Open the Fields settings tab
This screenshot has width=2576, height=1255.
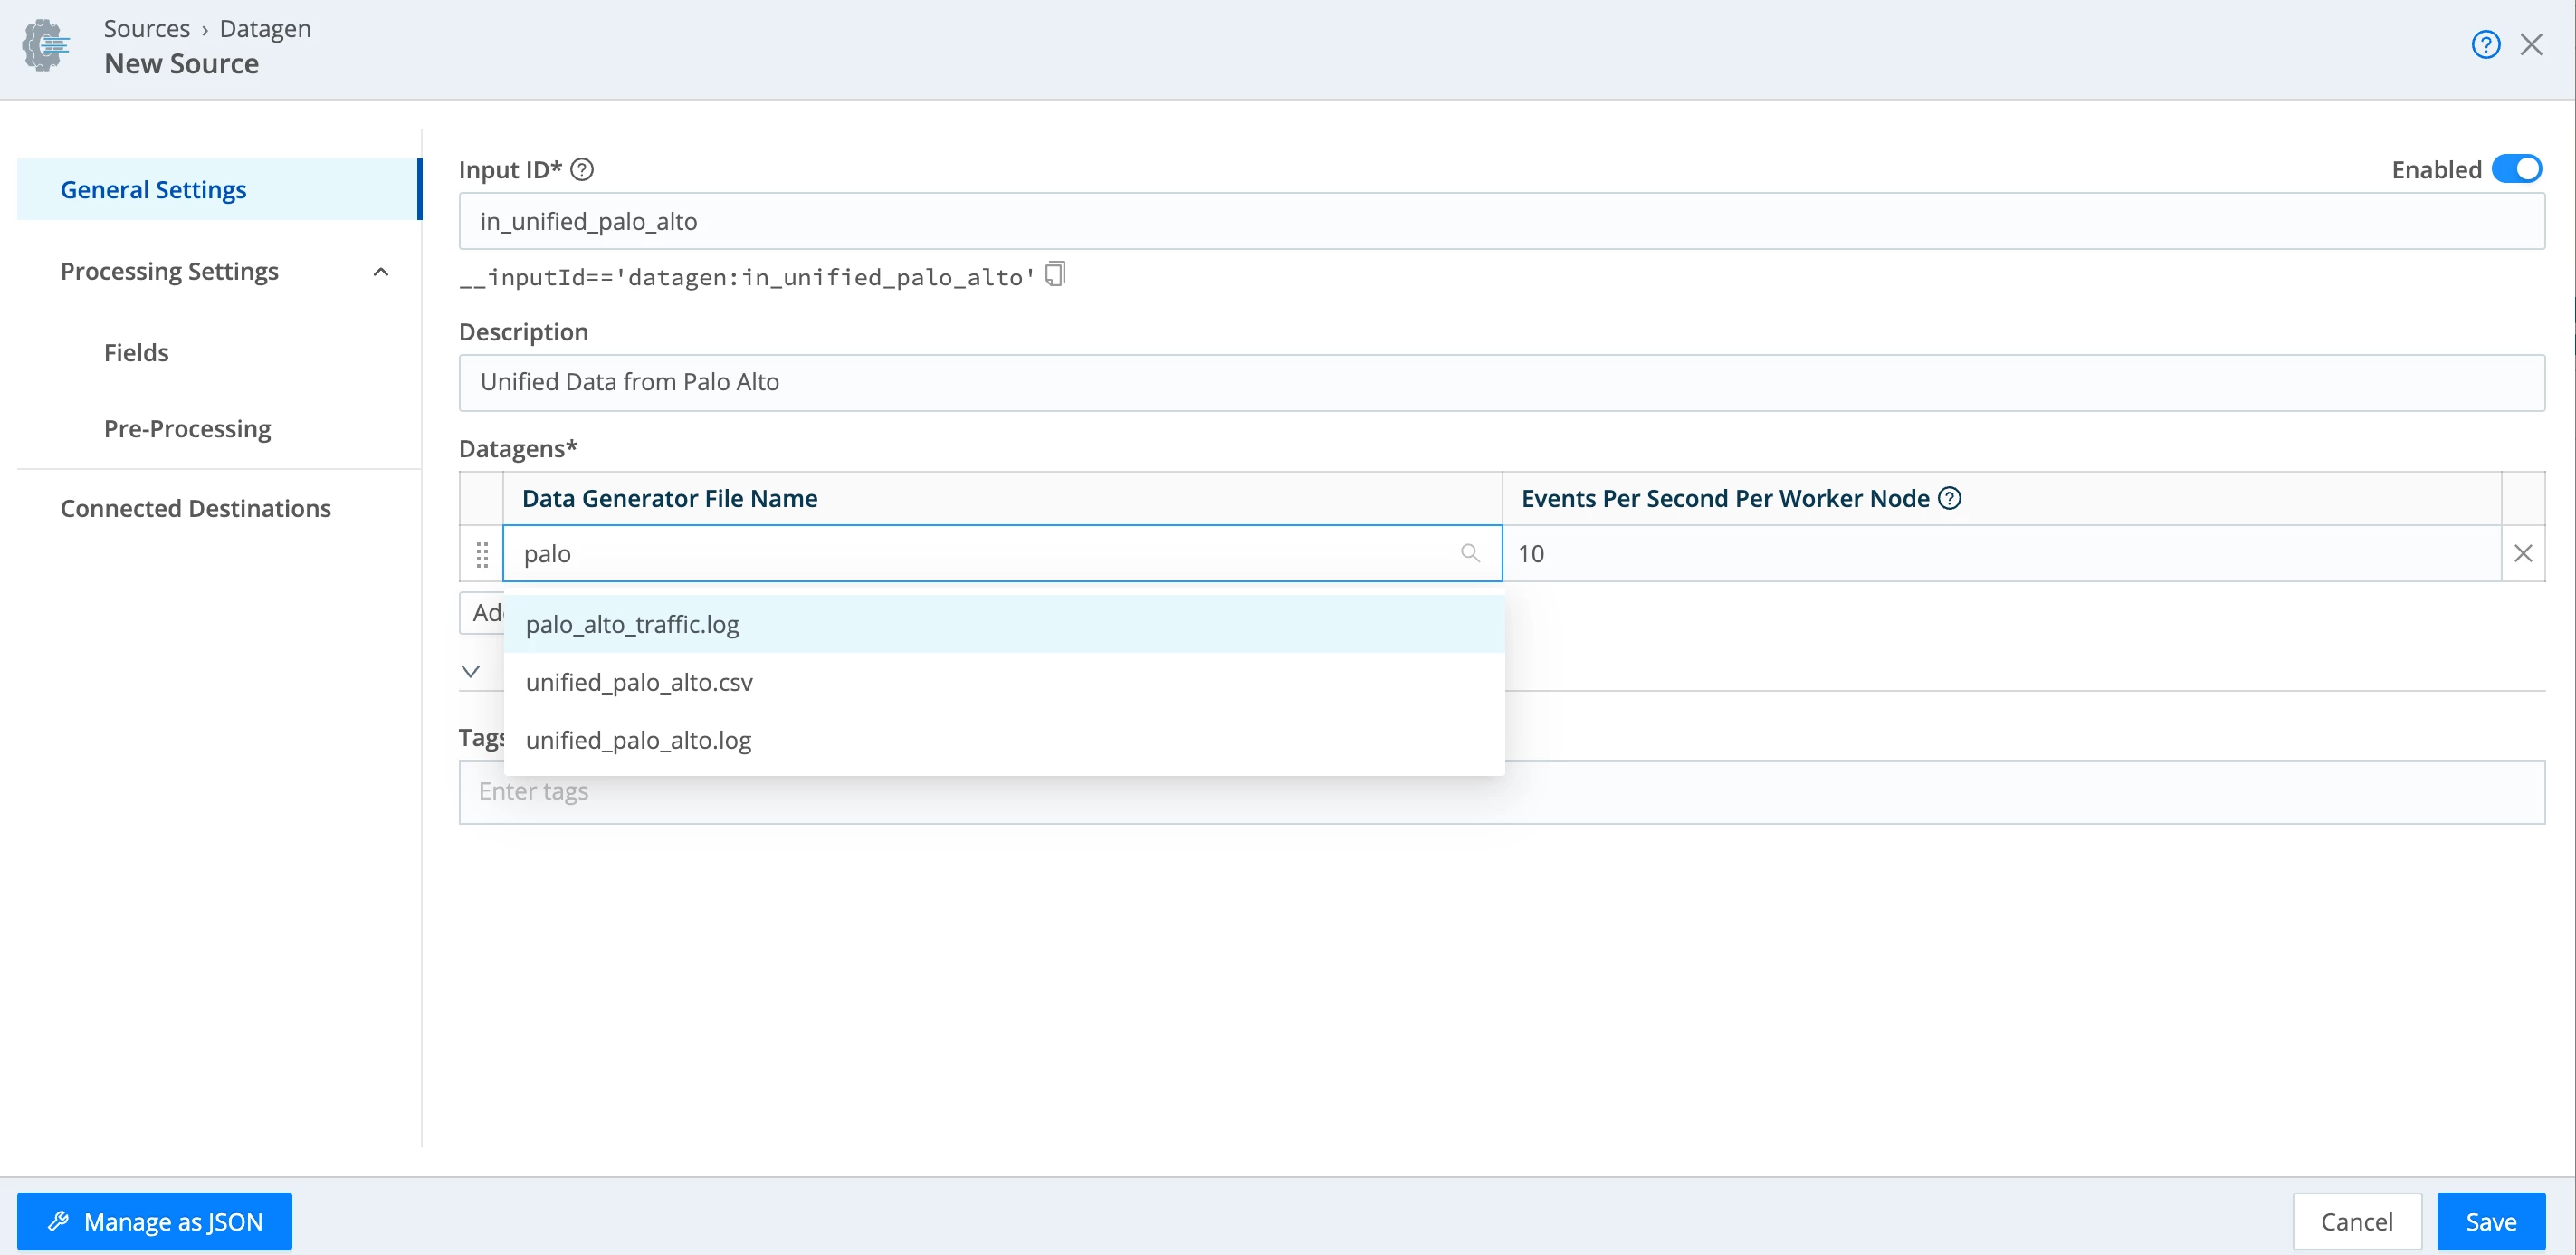(x=136, y=353)
